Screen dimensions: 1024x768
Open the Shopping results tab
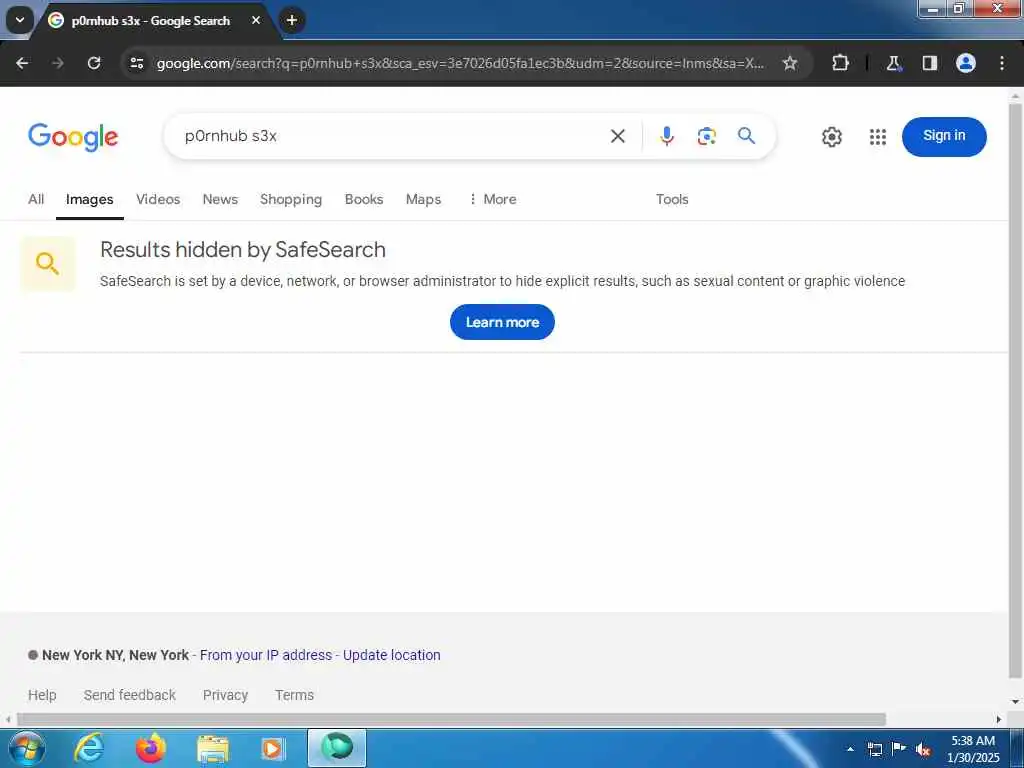[x=291, y=199]
